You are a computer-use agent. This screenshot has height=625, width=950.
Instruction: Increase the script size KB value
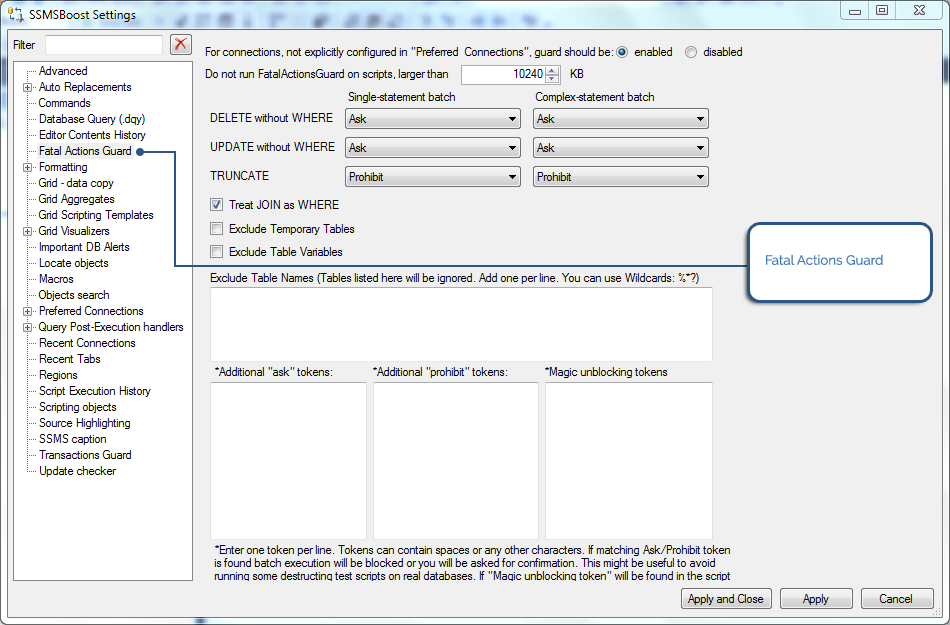click(552, 70)
